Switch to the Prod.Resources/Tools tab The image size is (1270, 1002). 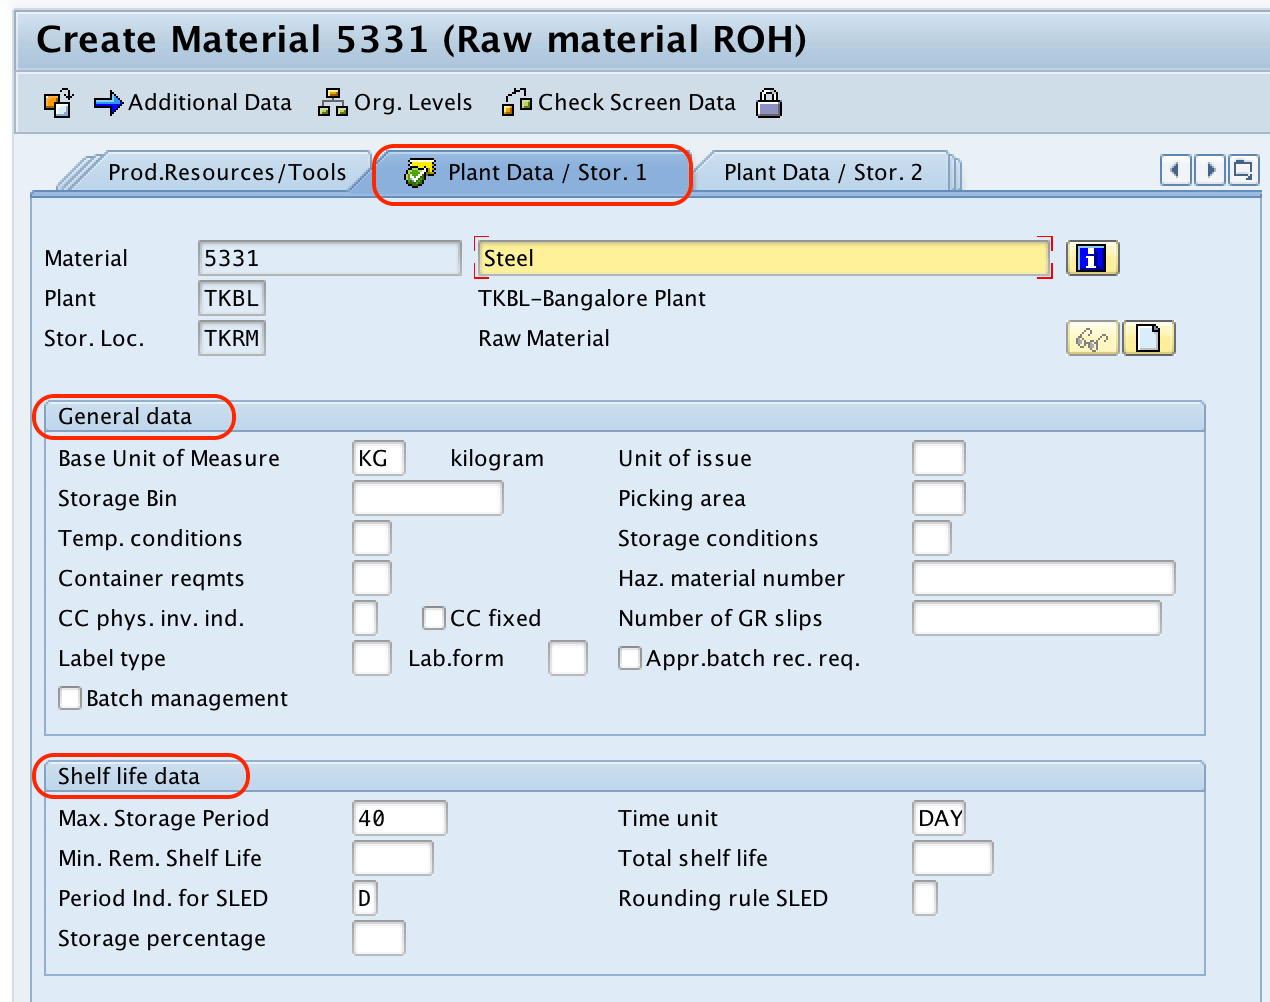228,171
